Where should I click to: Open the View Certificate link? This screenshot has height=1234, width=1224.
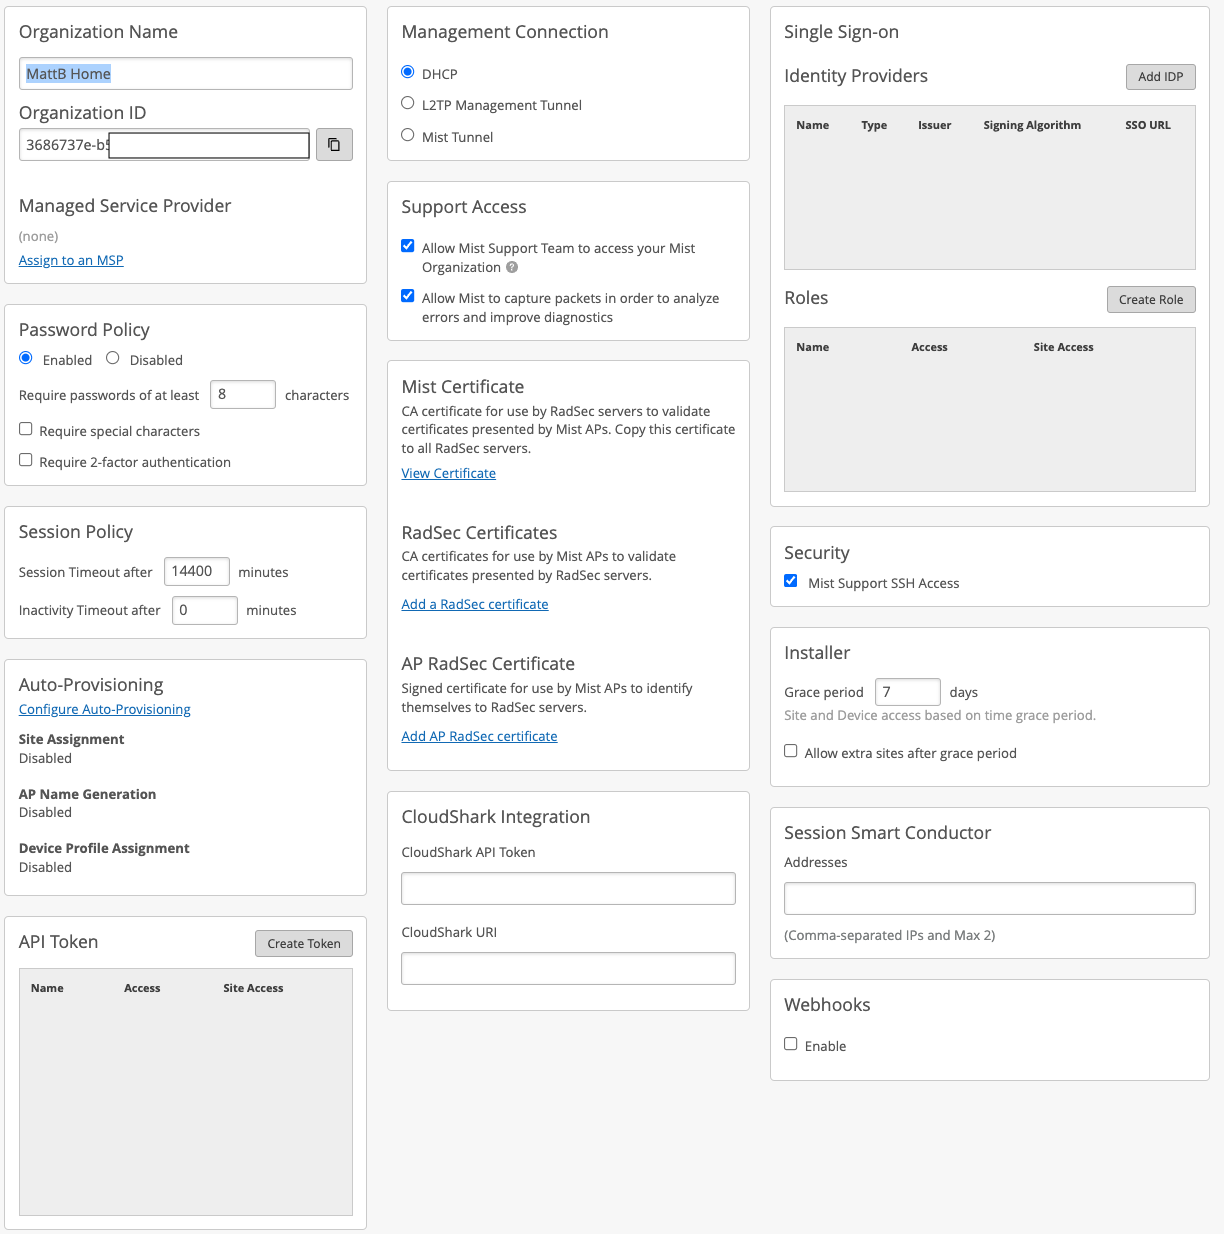(x=448, y=473)
